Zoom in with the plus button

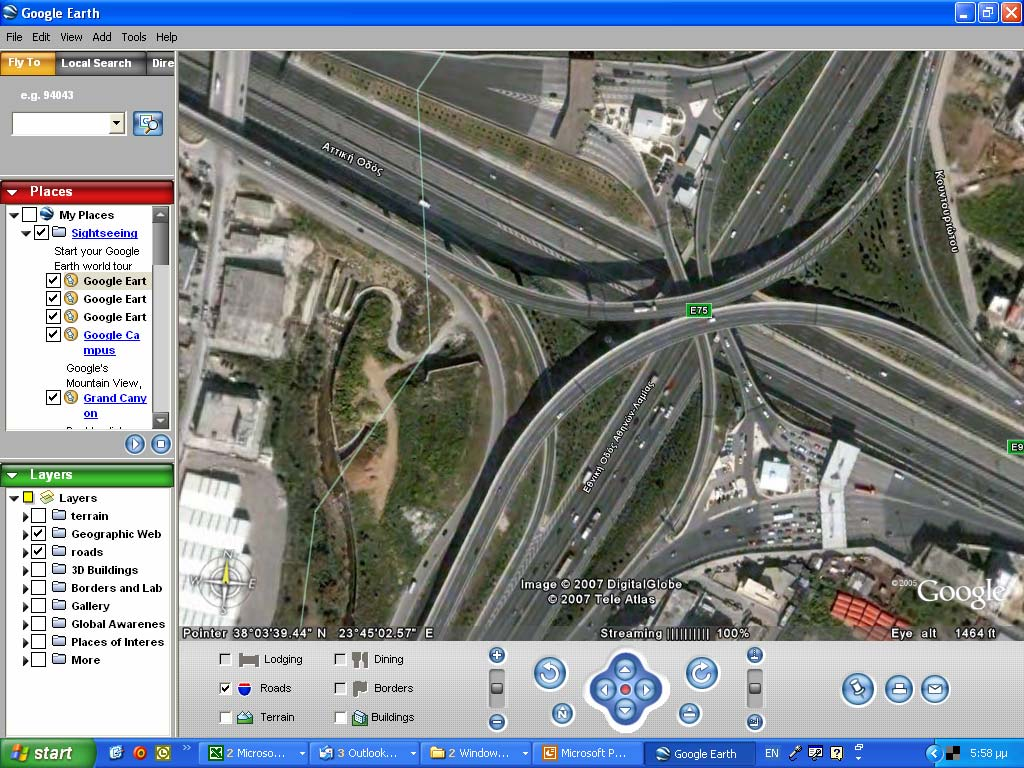coord(497,655)
